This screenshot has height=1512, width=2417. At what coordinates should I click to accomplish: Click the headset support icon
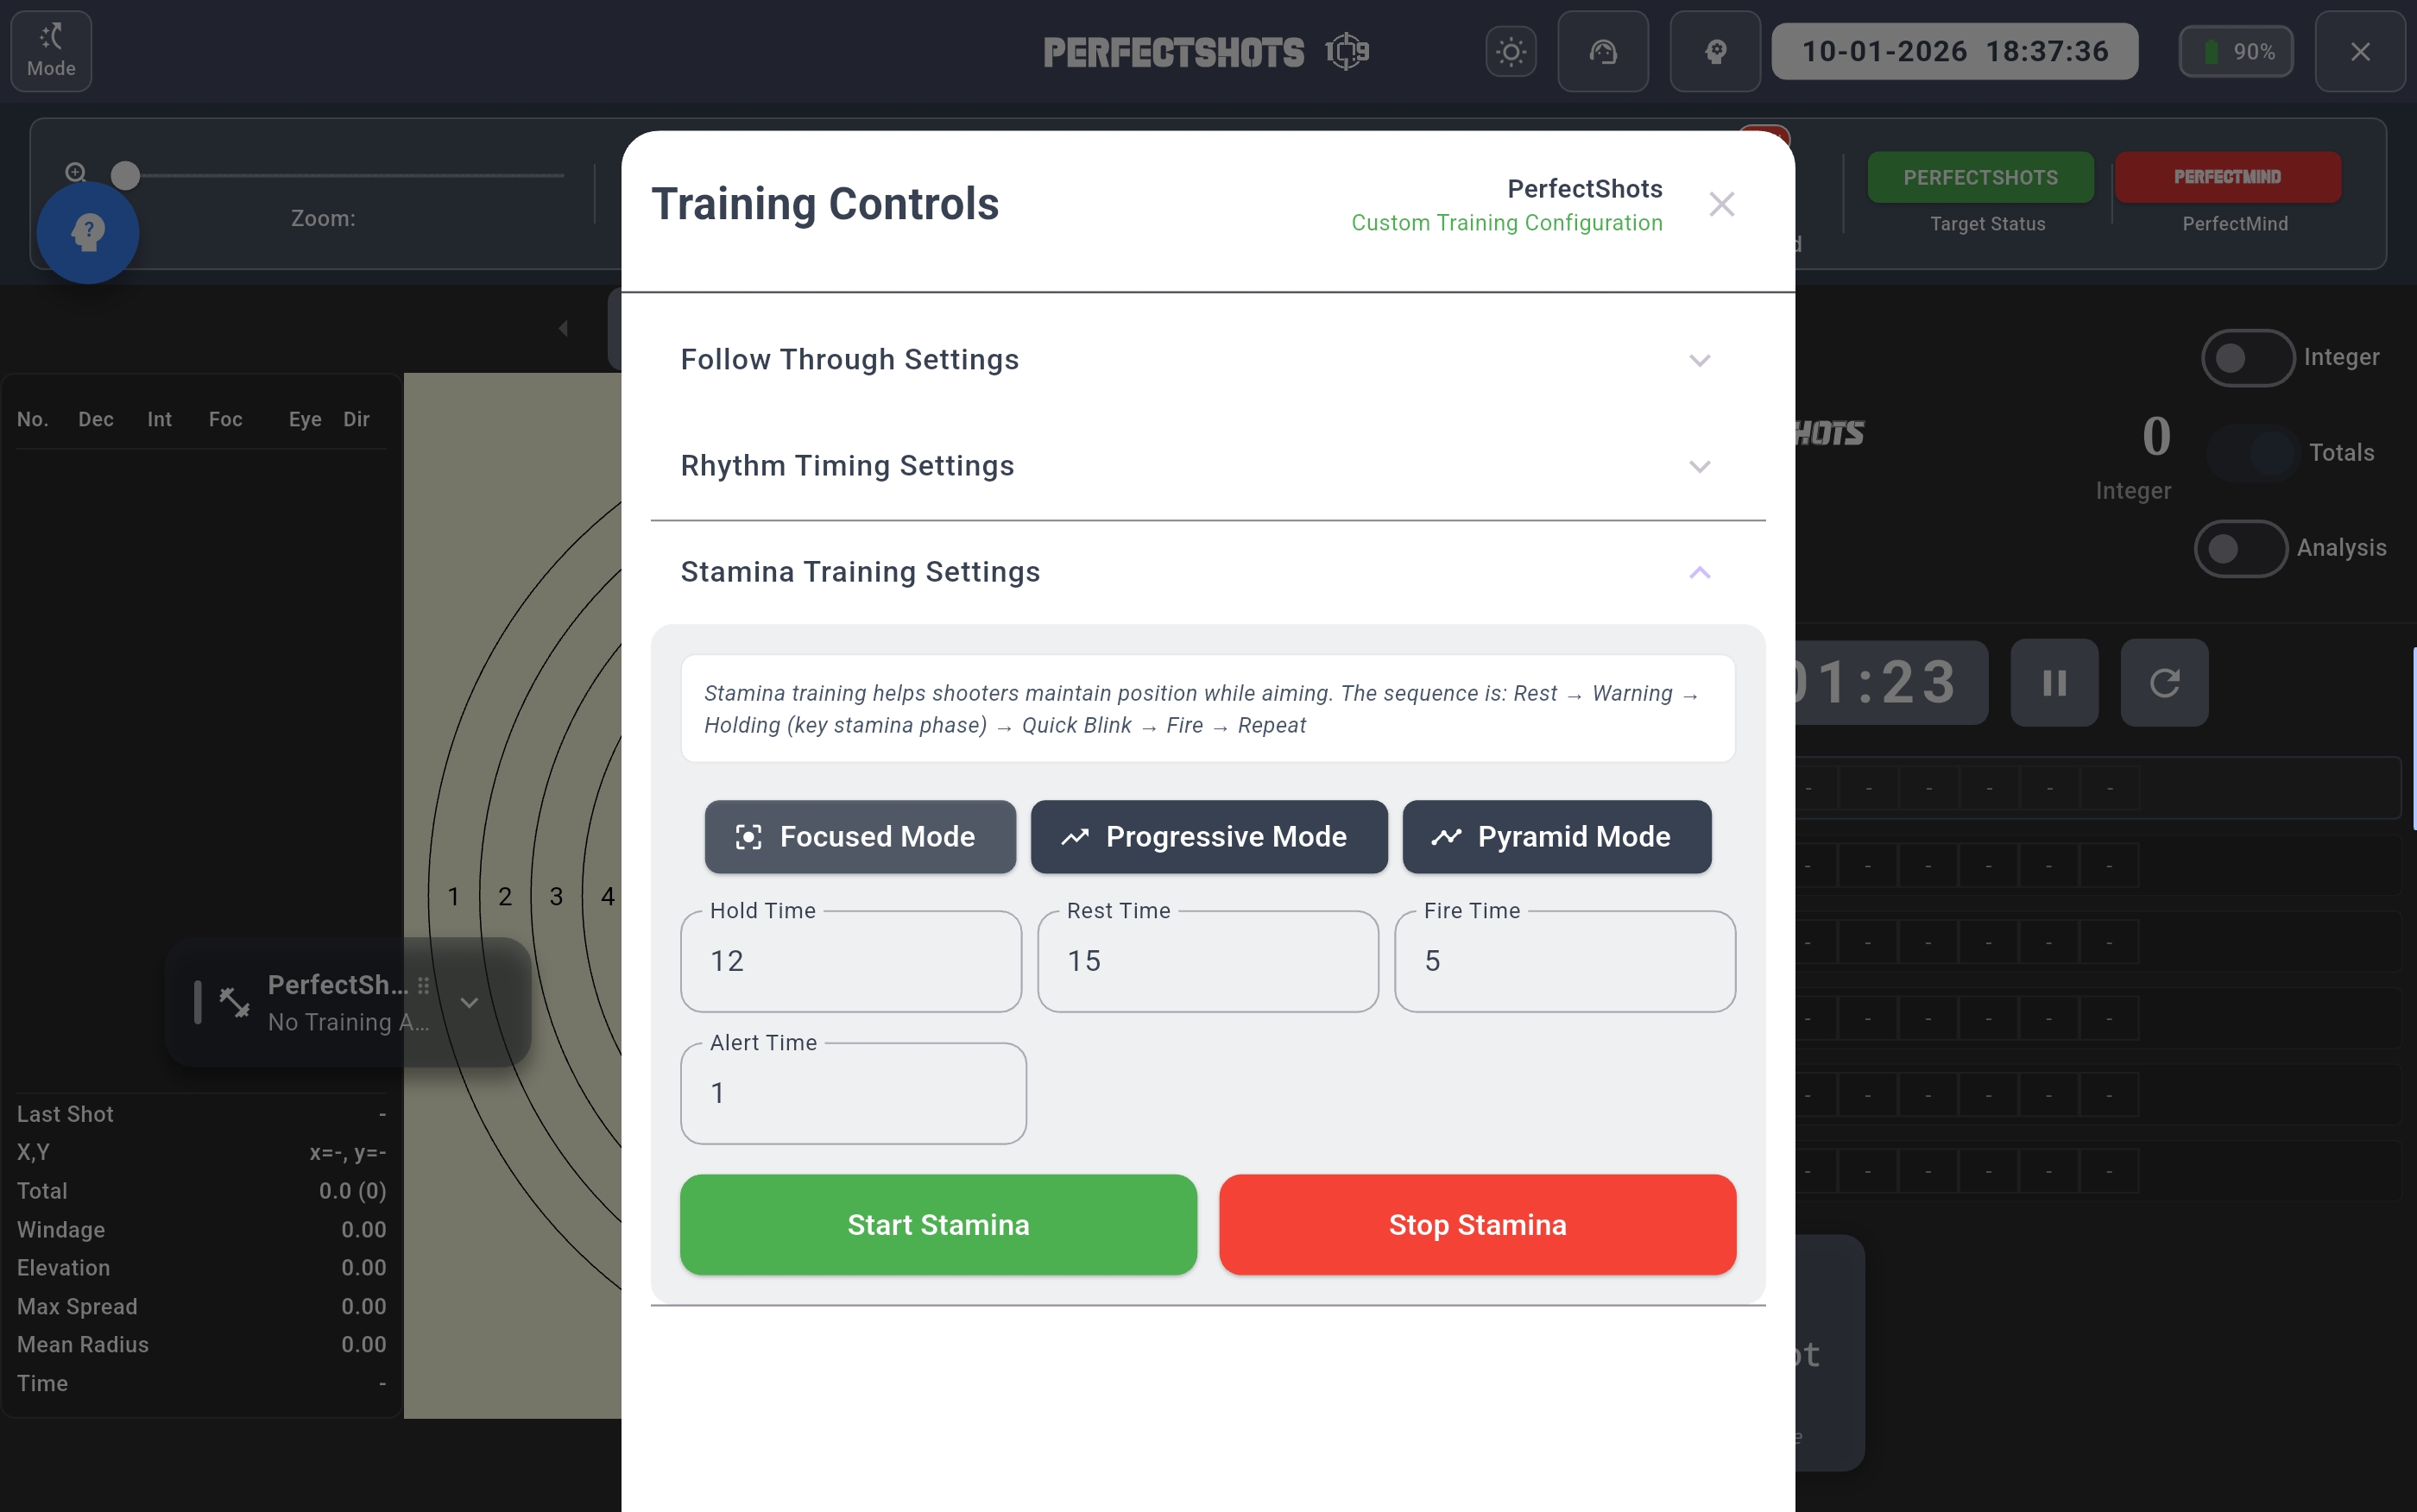coord(1602,52)
